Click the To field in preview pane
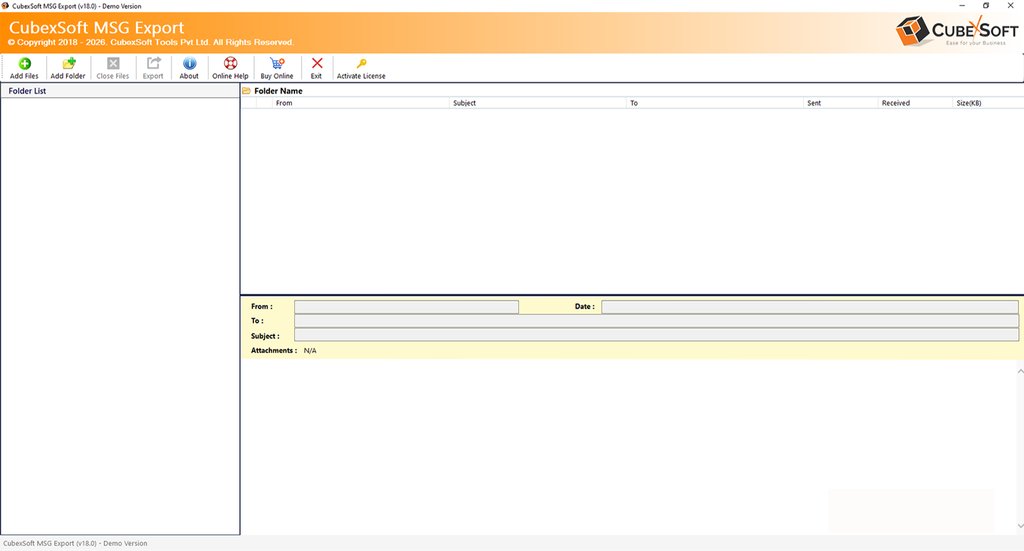1024x551 pixels. point(656,321)
